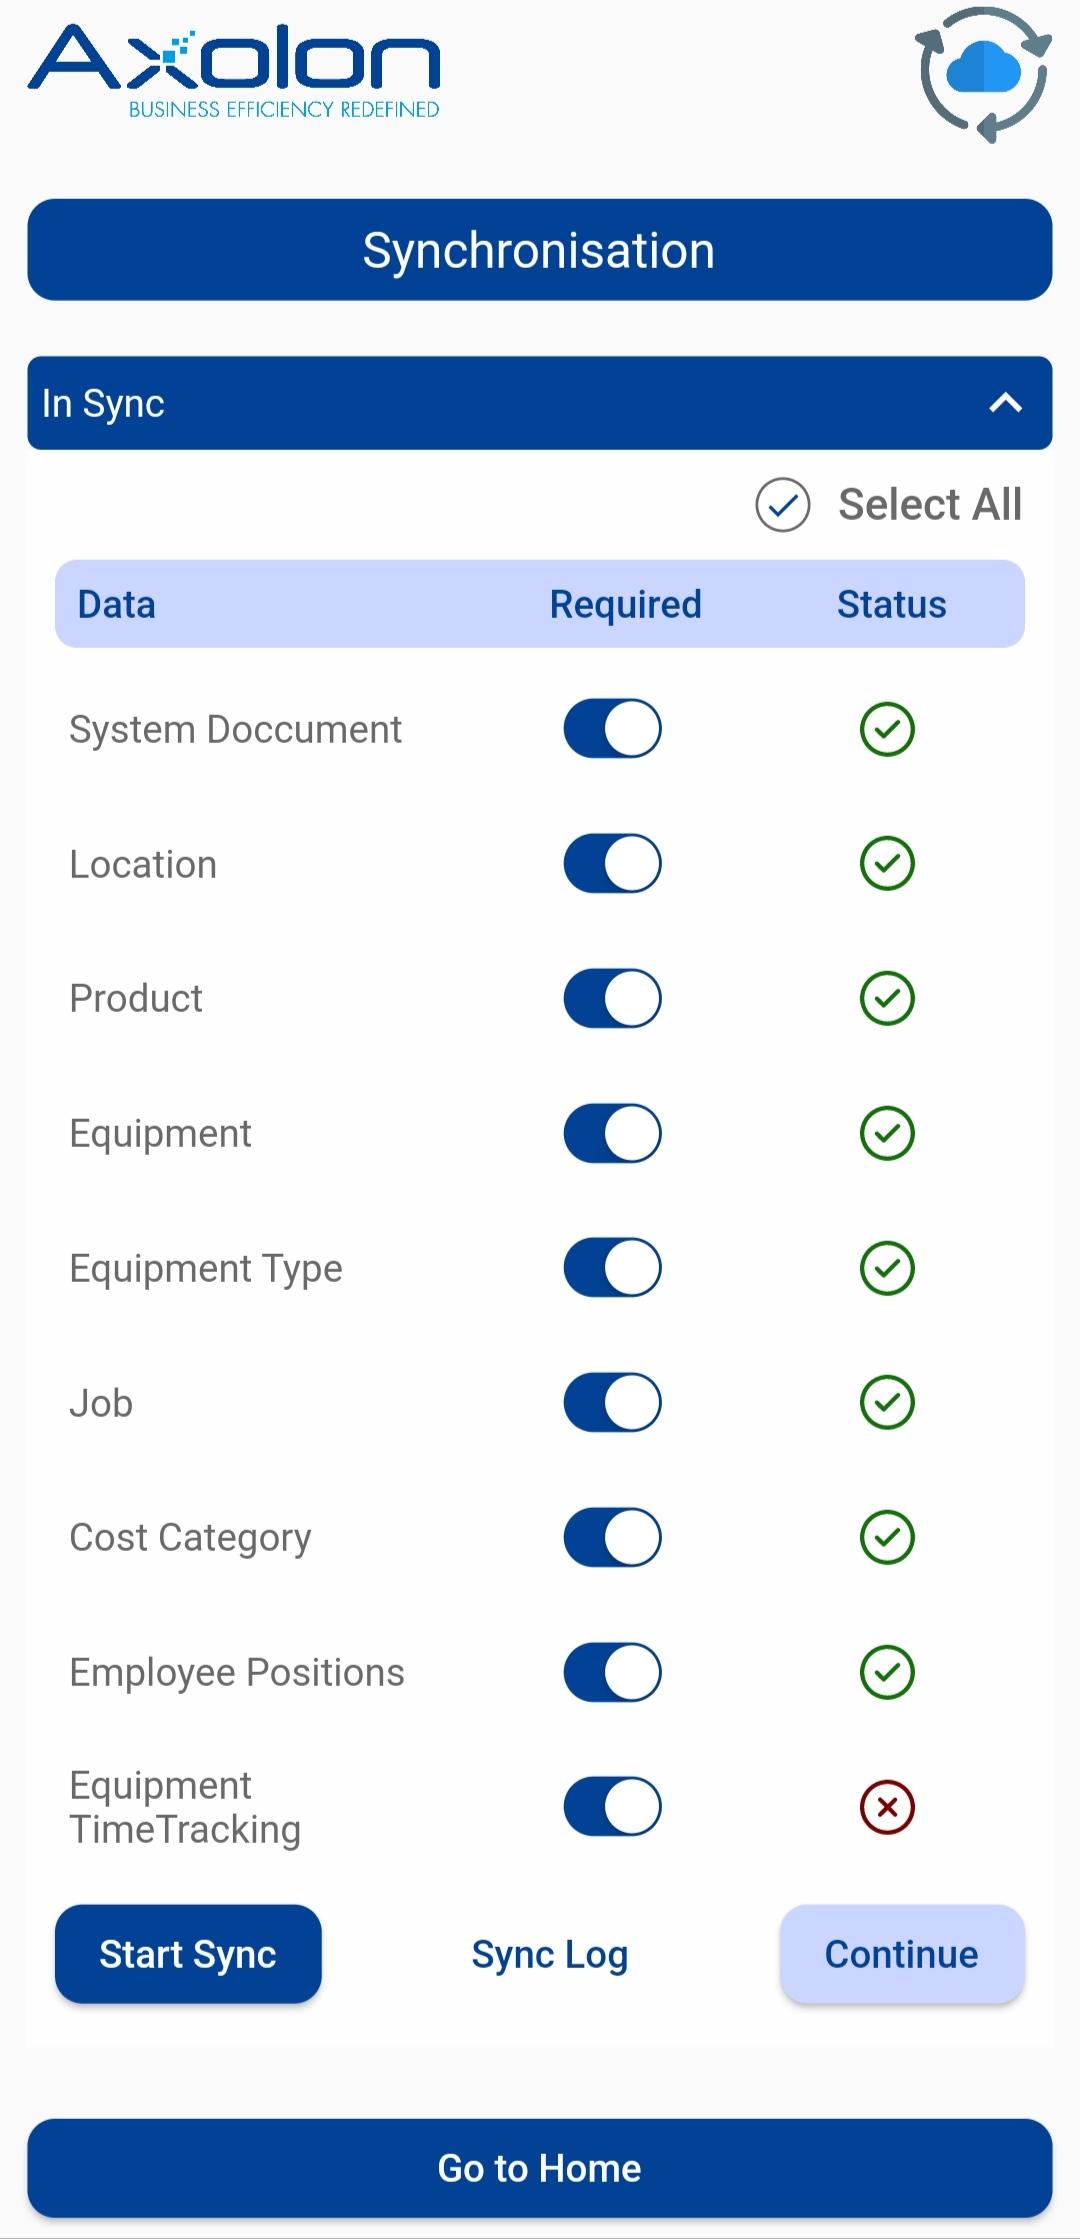Viewport: 1080px width, 2239px height.
Task: Click Employee Positions status checkmark icon
Action: coord(887,1672)
